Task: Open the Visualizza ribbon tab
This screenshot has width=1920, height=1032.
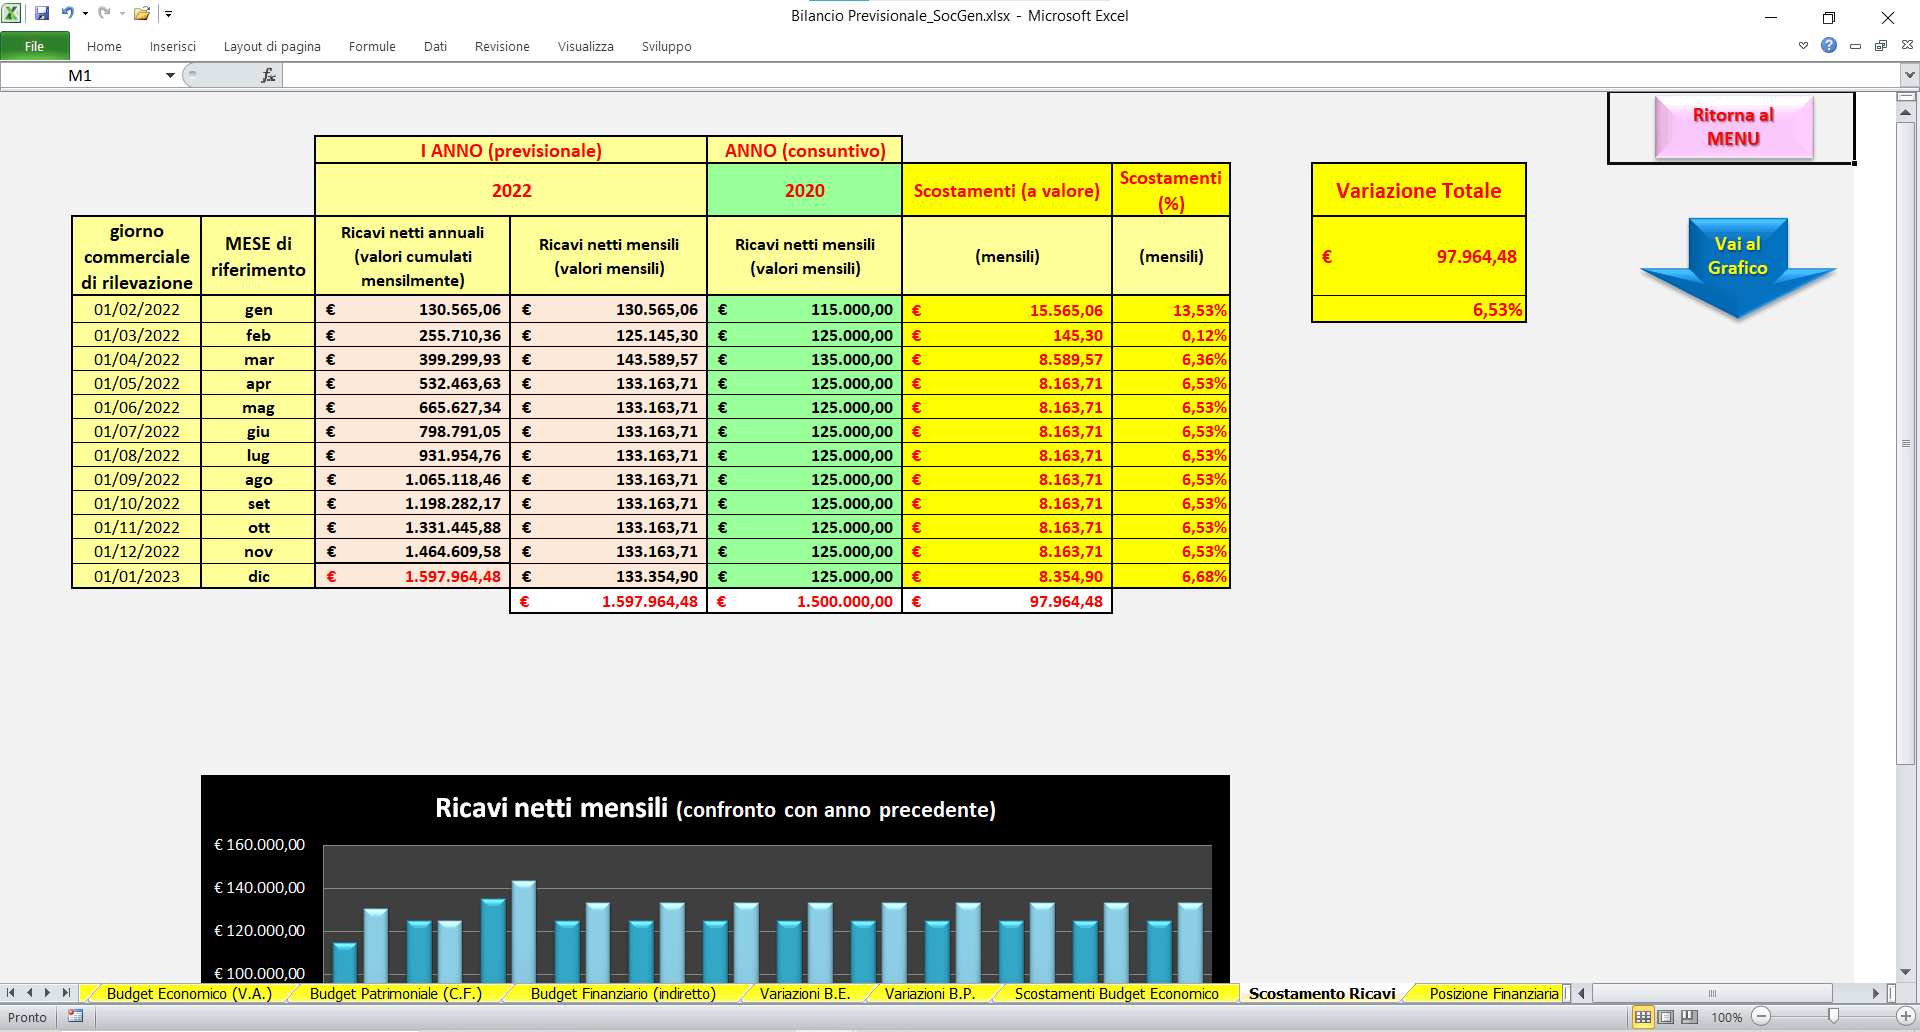Action: [x=586, y=46]
